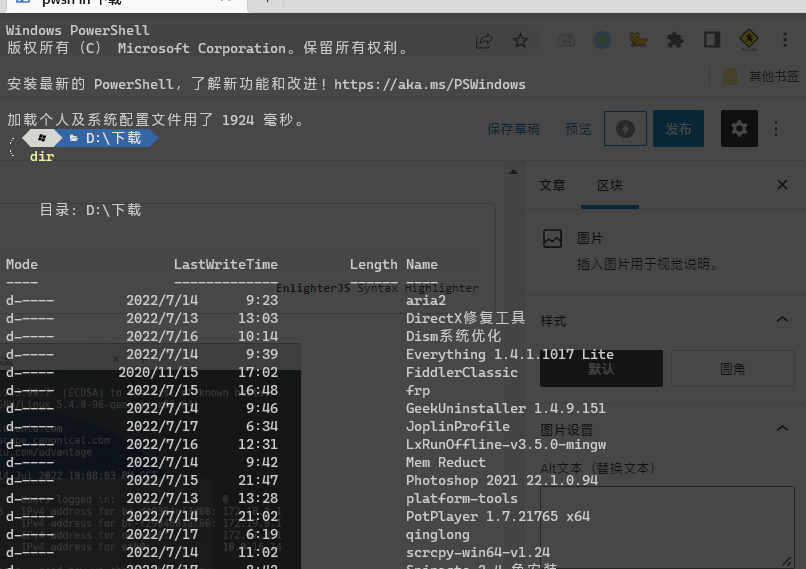
Task: Click the 'scrcpy-win64-v1.24' entry
Action: [478, 553]
